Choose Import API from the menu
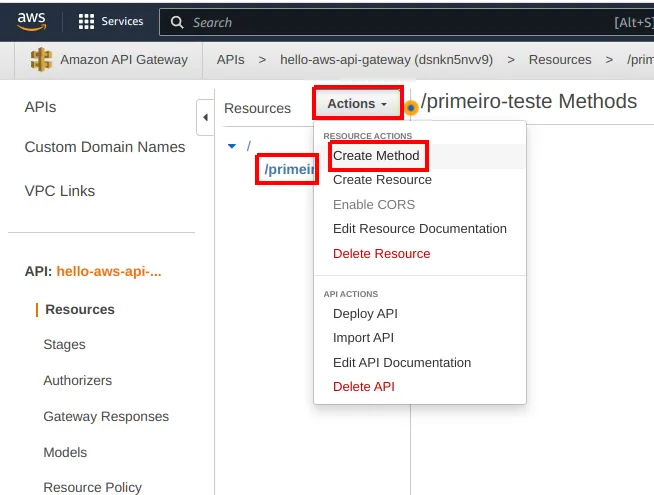The image size is (654, 495). tap(363, 337)
